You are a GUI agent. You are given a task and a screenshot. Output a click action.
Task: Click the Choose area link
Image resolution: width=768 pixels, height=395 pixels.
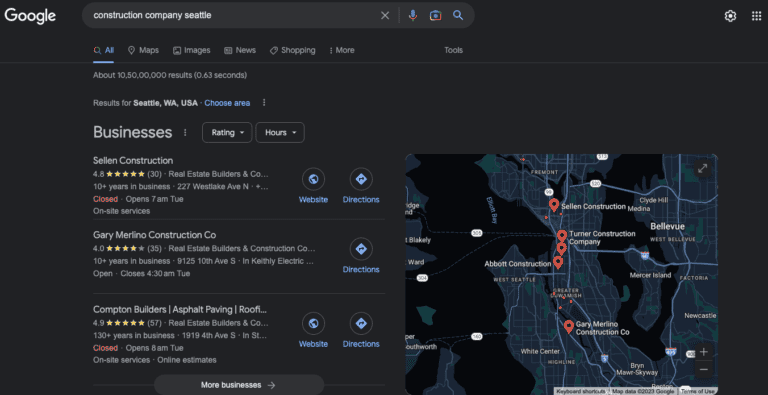click(x=227, y=103)
